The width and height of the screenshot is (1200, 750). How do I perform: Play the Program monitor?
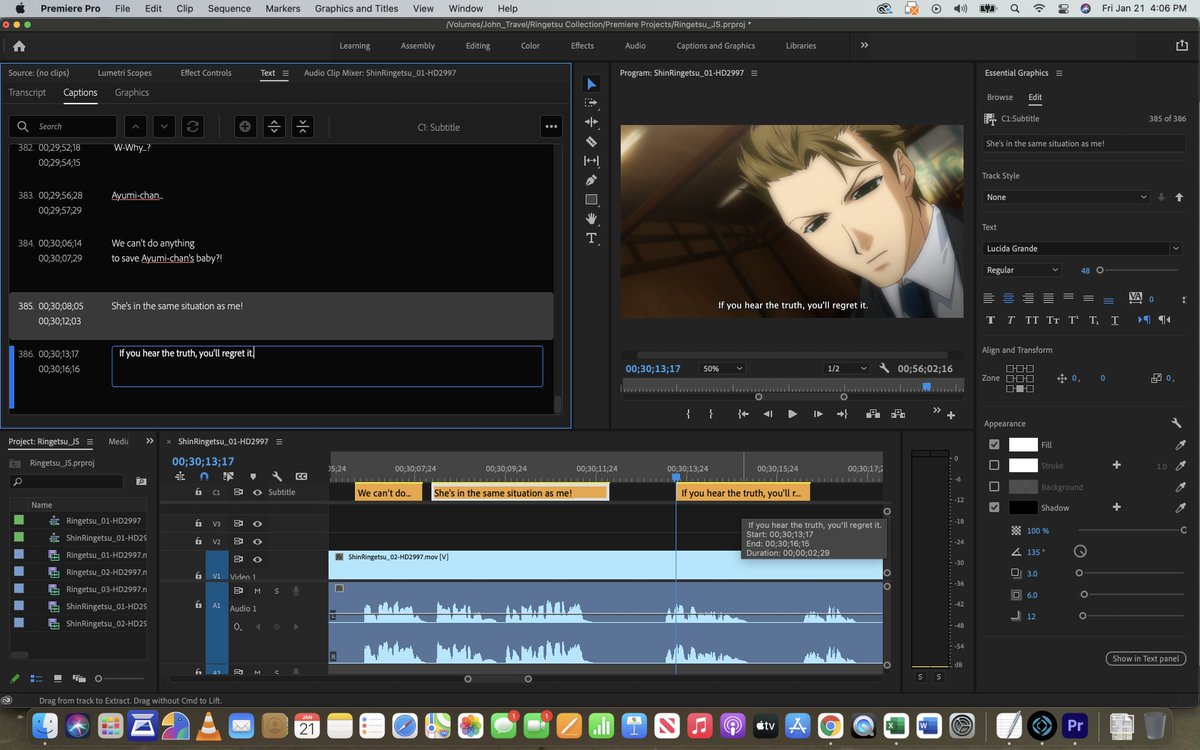click(x=792, y=414)
